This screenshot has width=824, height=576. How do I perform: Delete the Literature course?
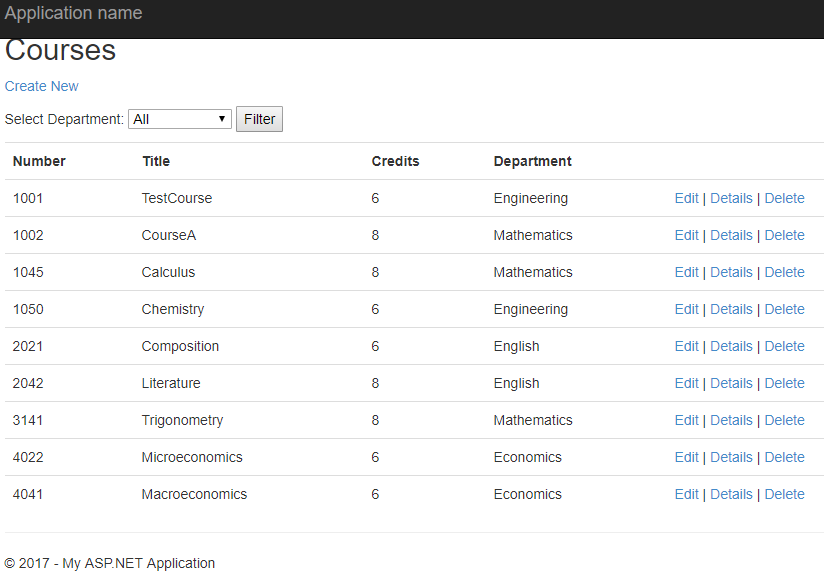coord(784,383)
